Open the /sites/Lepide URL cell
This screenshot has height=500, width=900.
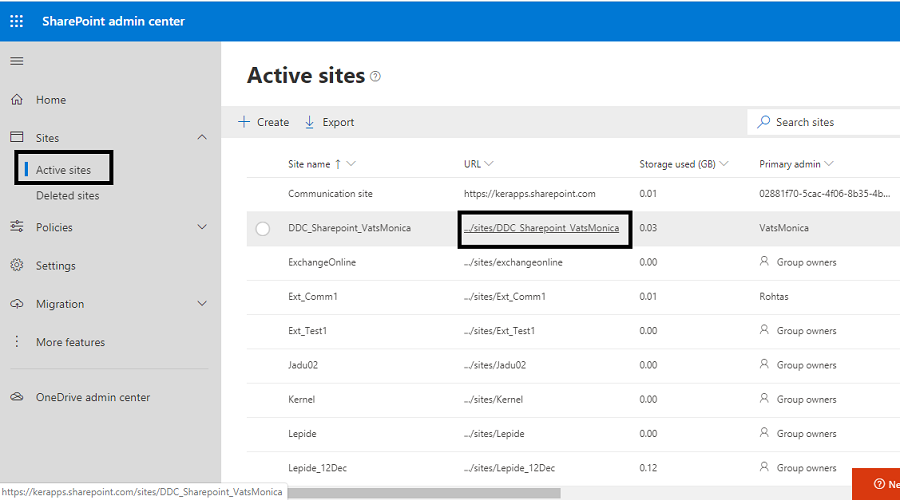point(494,433)
